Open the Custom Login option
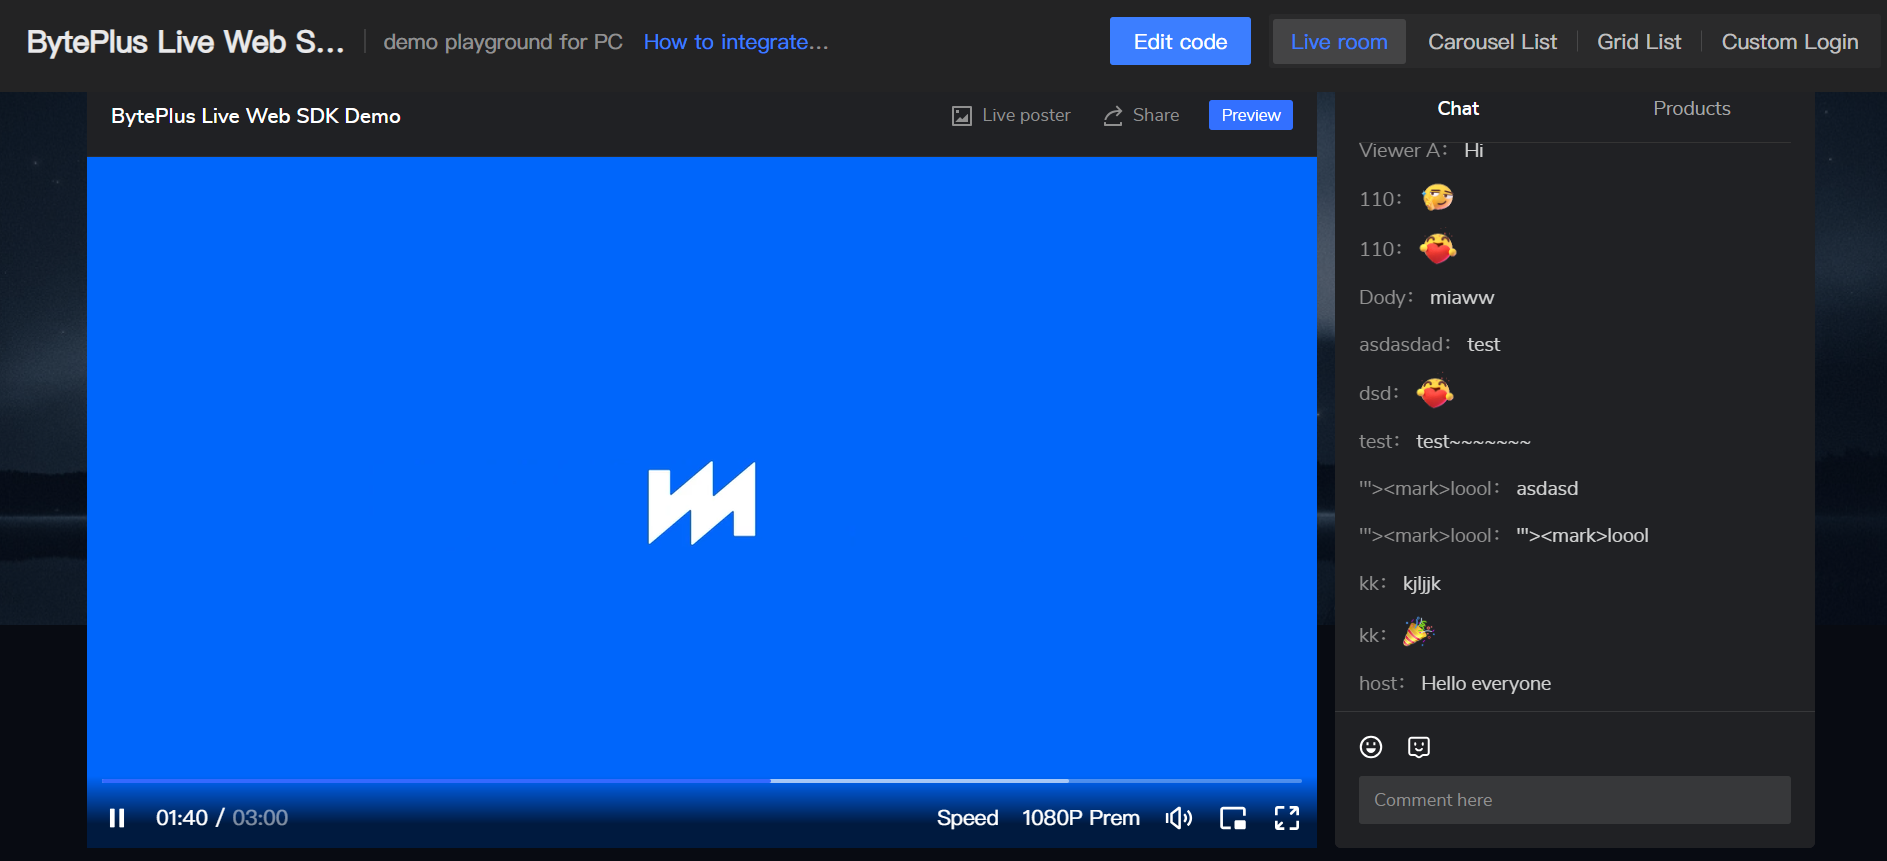 tap(1789, 42)
